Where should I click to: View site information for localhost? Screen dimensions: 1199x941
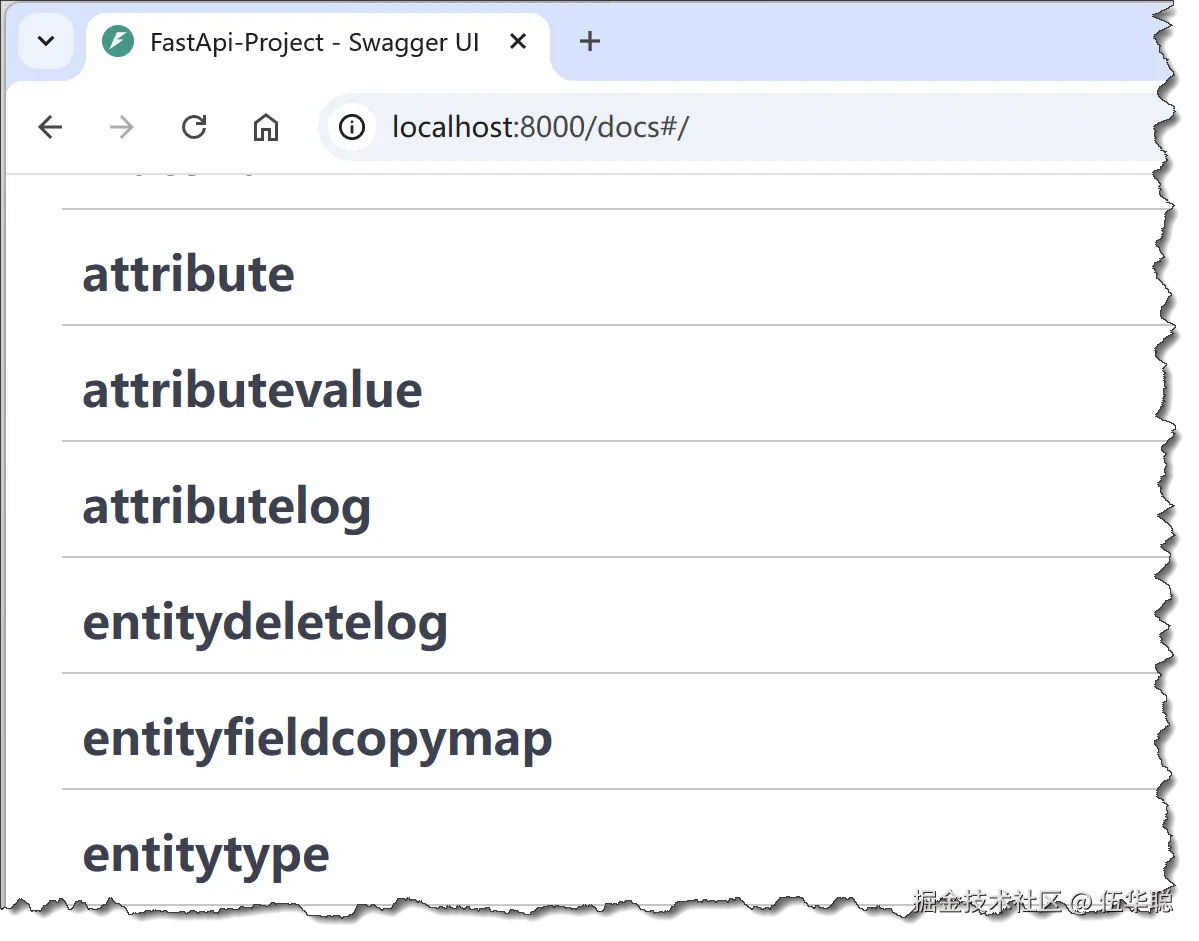tap(351, 127)
